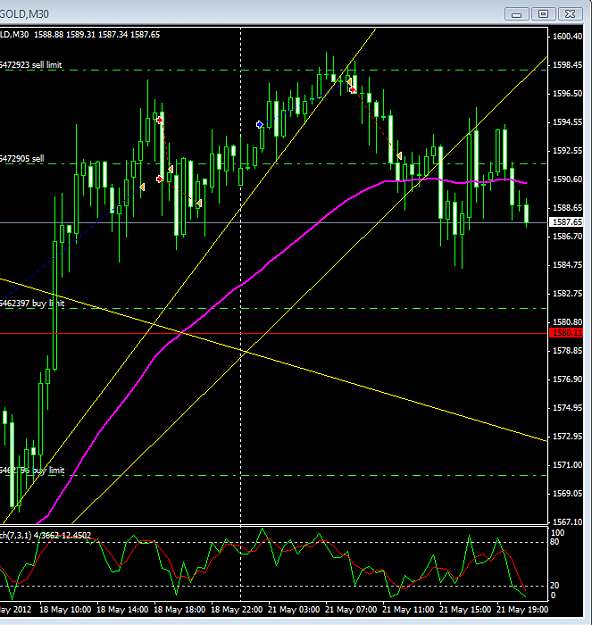
Task: Click the stochastic 20 level label
Action: [x=555, y=586]
